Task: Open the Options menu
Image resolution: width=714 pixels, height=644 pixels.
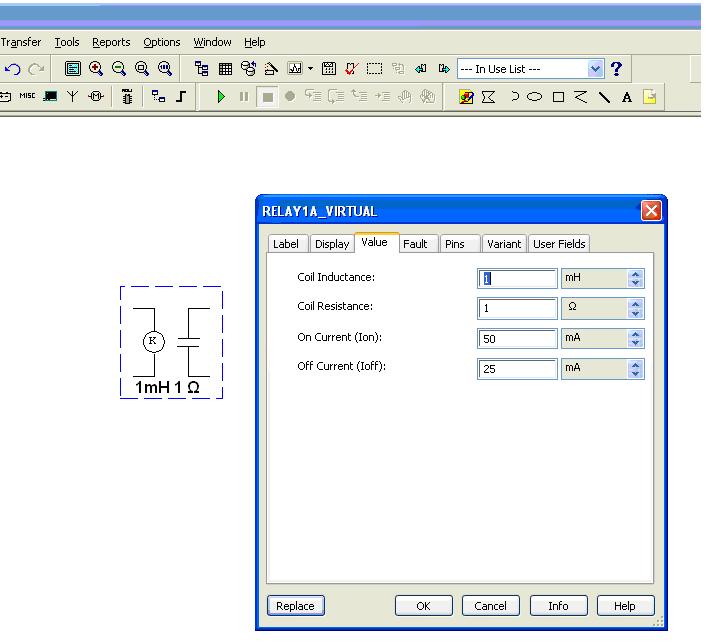Action: 162,42
